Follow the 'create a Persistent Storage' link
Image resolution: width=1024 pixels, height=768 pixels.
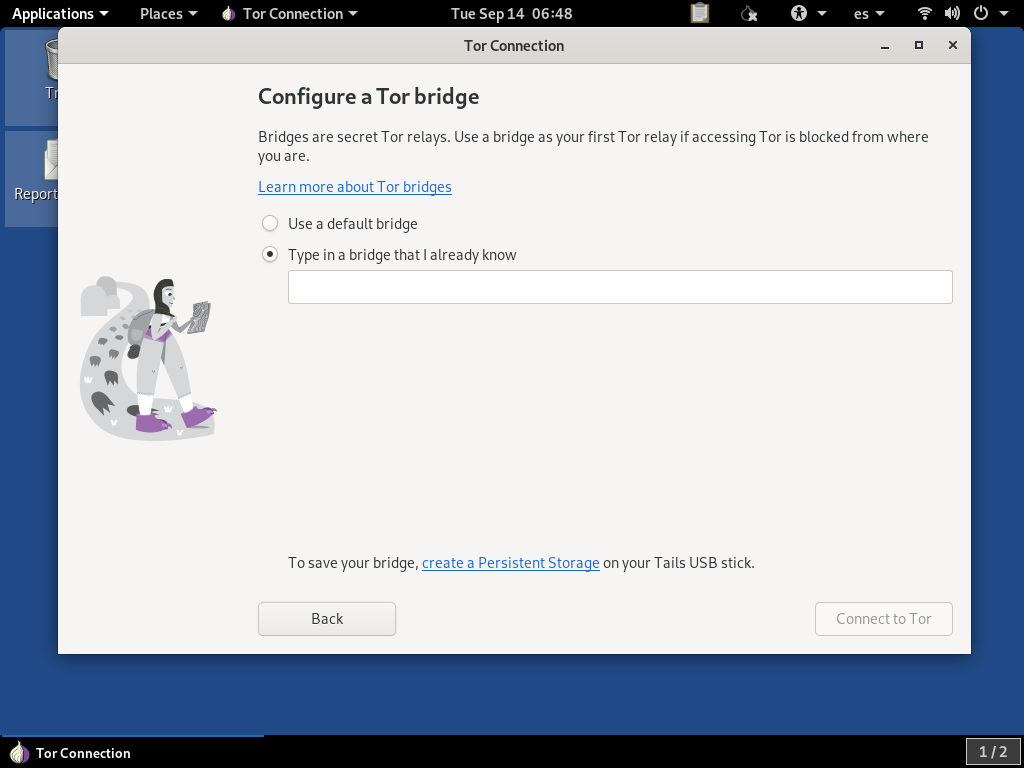[x=511, y=563]
